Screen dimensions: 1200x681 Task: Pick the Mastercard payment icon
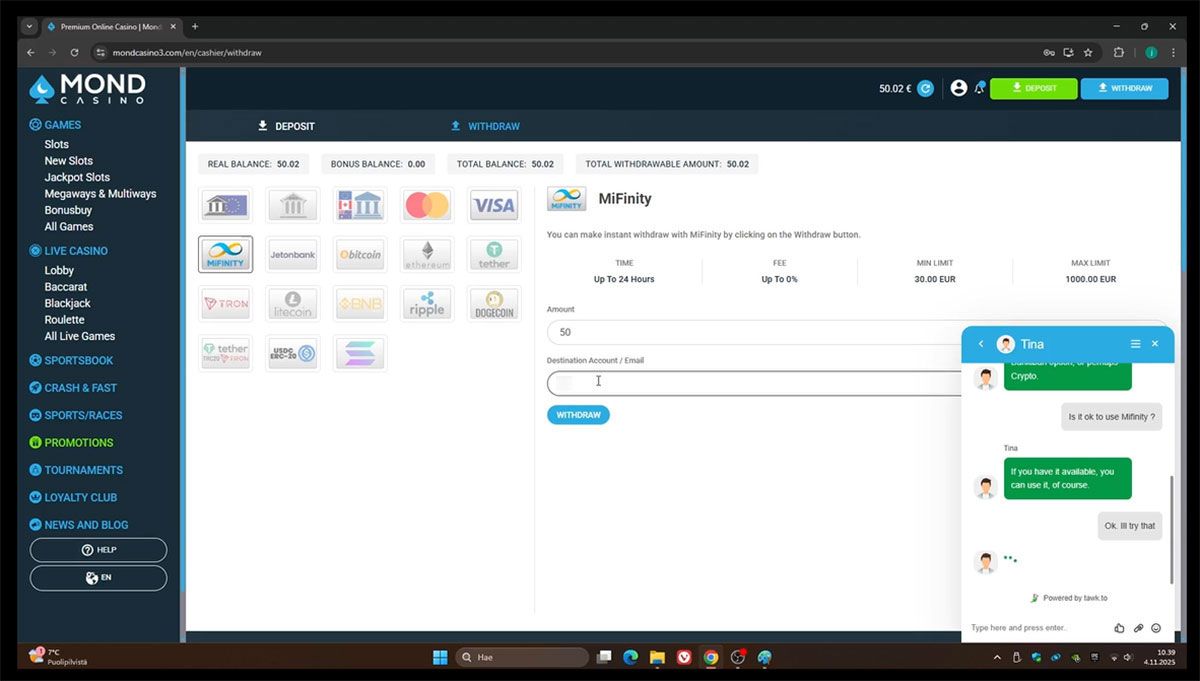[427, 206]
